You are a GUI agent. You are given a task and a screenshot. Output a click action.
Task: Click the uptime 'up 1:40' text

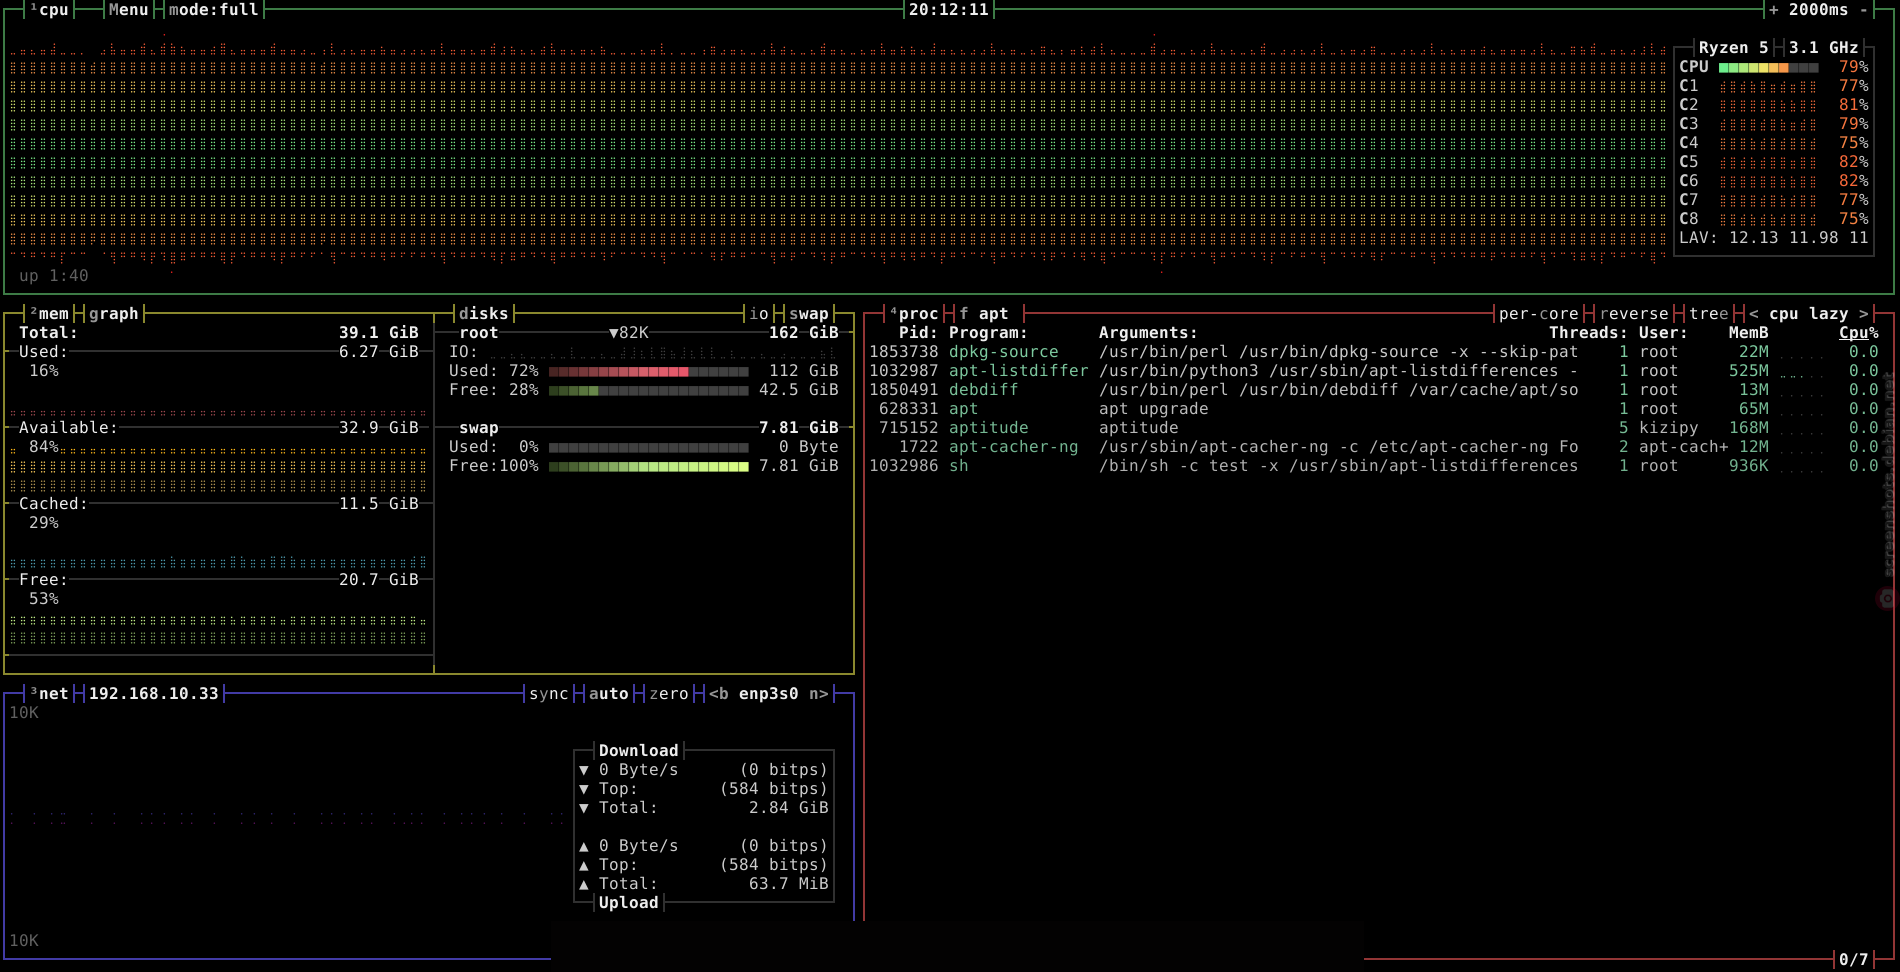[54, 276]
